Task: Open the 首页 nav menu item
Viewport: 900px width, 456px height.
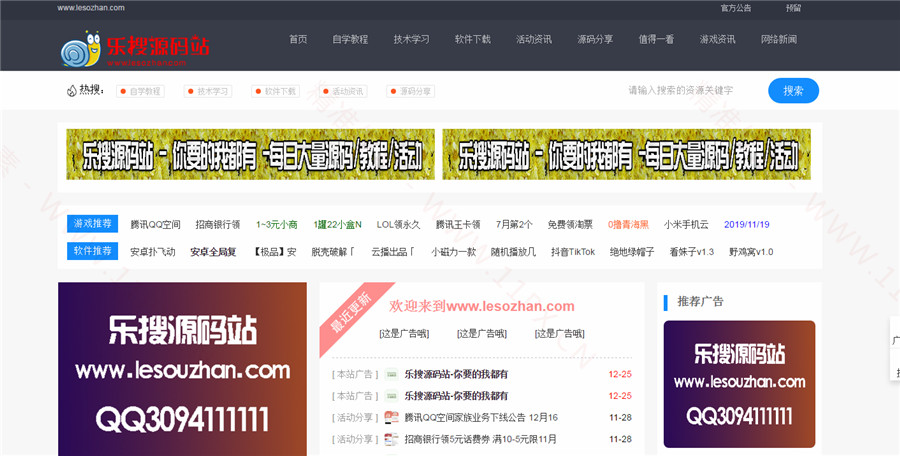Action: [x=298, y=40]
